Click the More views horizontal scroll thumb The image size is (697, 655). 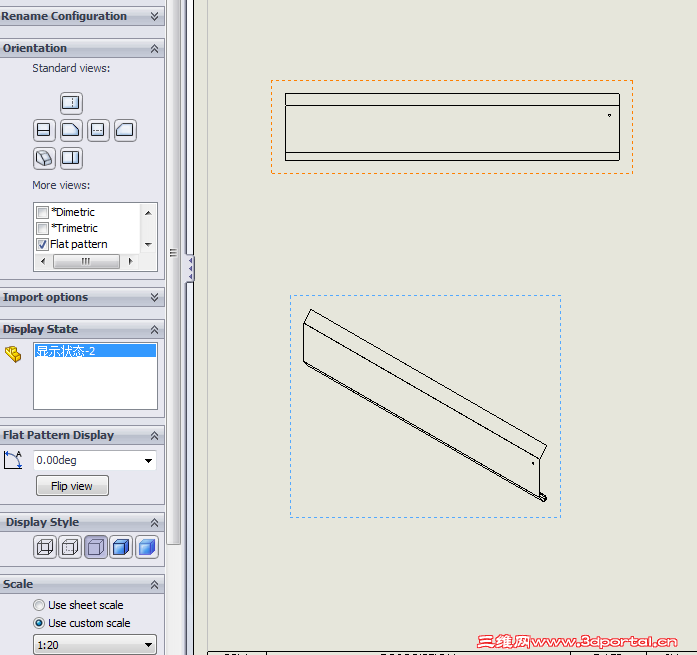tap(86, 261)
